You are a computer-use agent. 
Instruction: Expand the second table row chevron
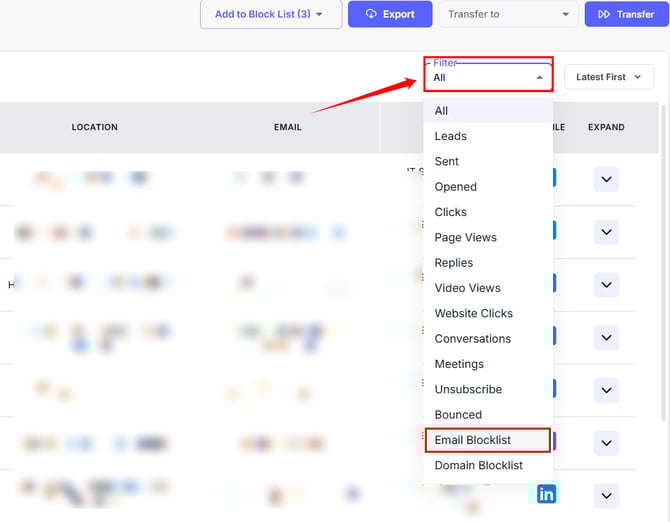pos(606,232)
